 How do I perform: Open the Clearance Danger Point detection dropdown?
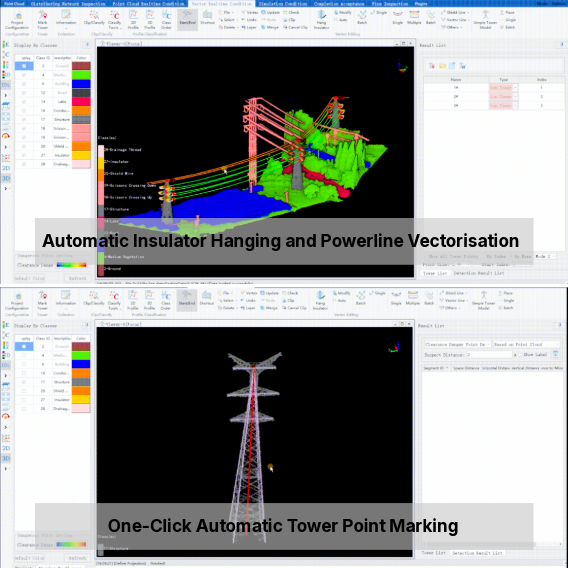[457, 344]
